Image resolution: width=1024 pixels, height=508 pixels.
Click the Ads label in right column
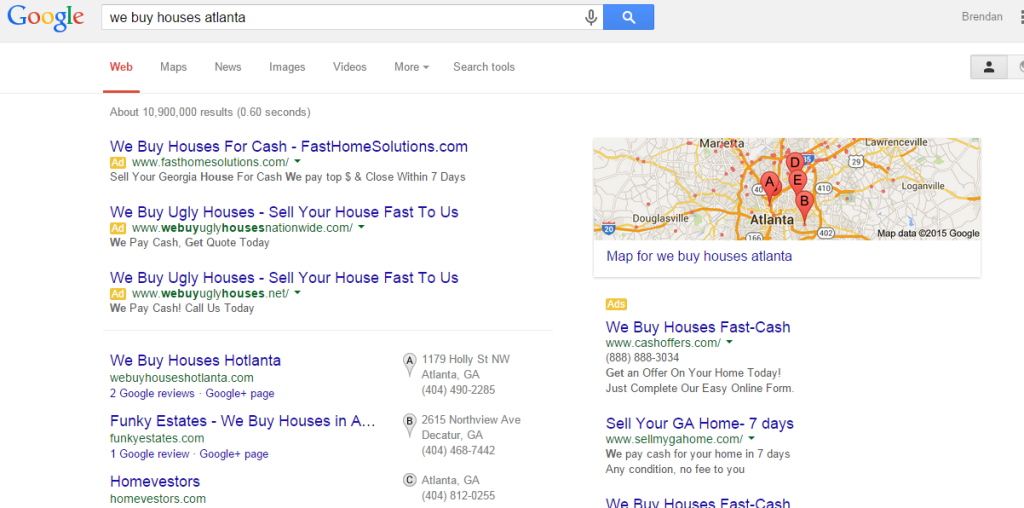[616, 304]
